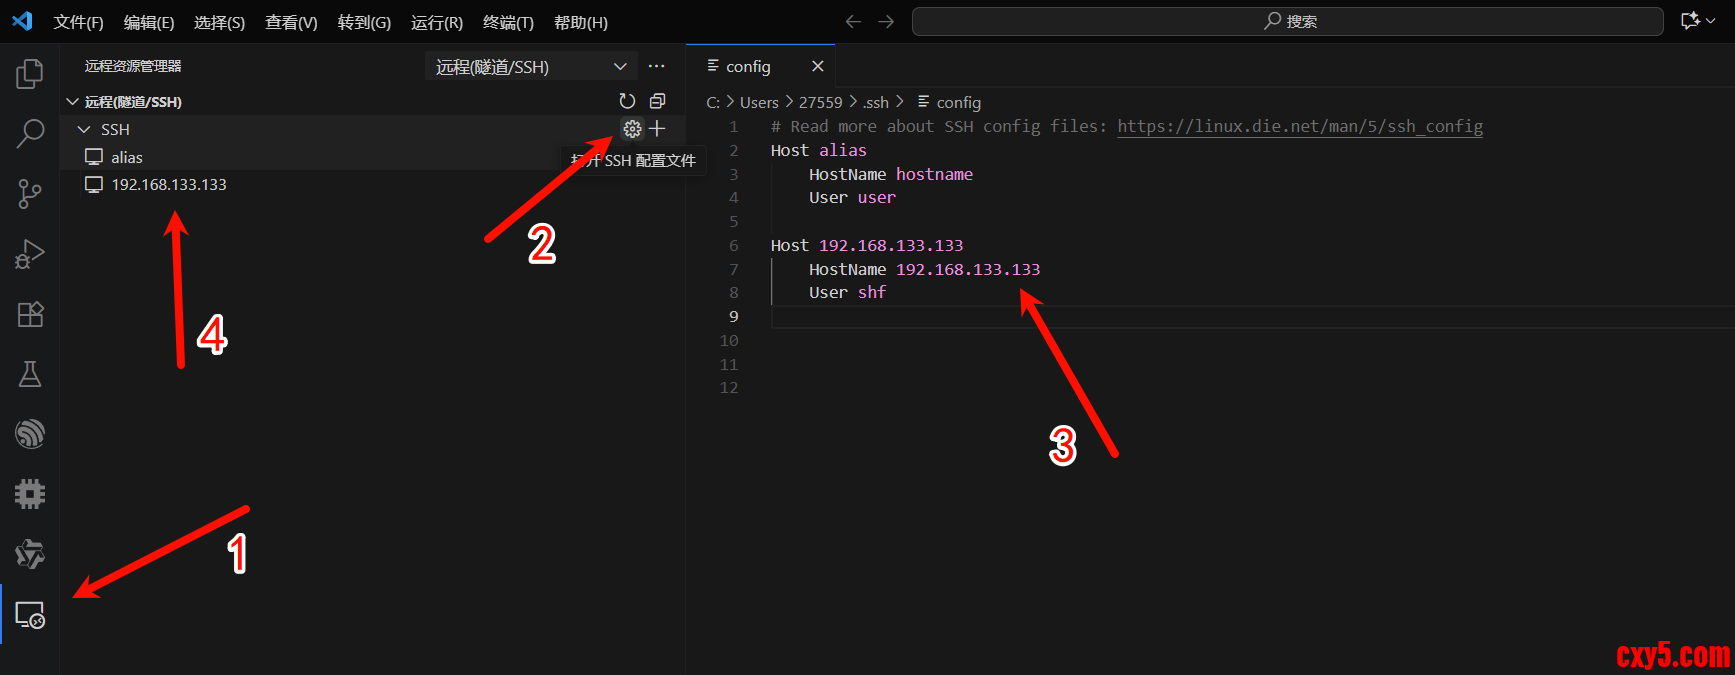This screenshot has height=675, width=1735.
Task: Add a new SSH remote host
Action: (657, 129)
